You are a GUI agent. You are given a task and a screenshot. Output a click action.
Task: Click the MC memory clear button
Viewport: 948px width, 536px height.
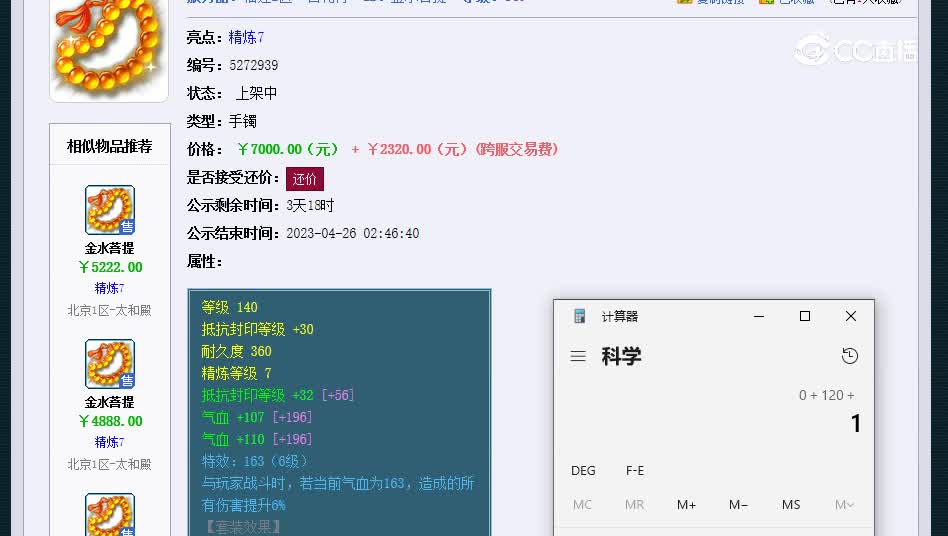click(582, 505)
